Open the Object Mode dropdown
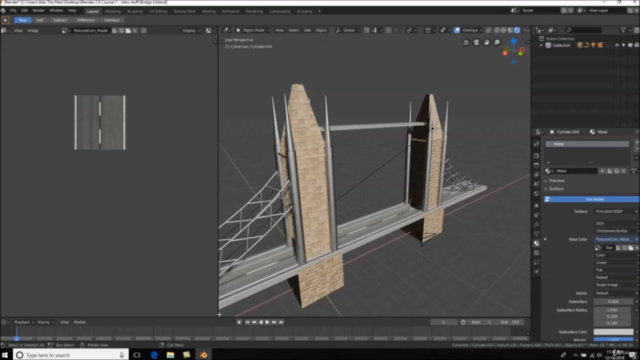640x360 pixels. pyautogui.click(x=253, y=30)
